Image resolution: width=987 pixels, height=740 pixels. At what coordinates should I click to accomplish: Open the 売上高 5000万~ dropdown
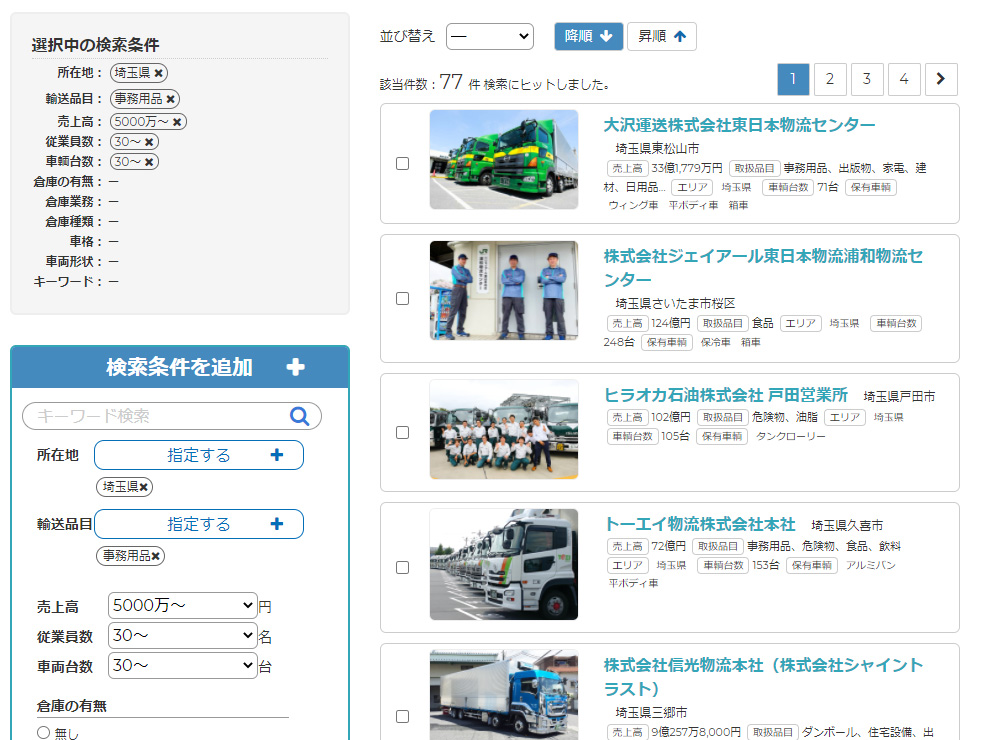(183, 605)
